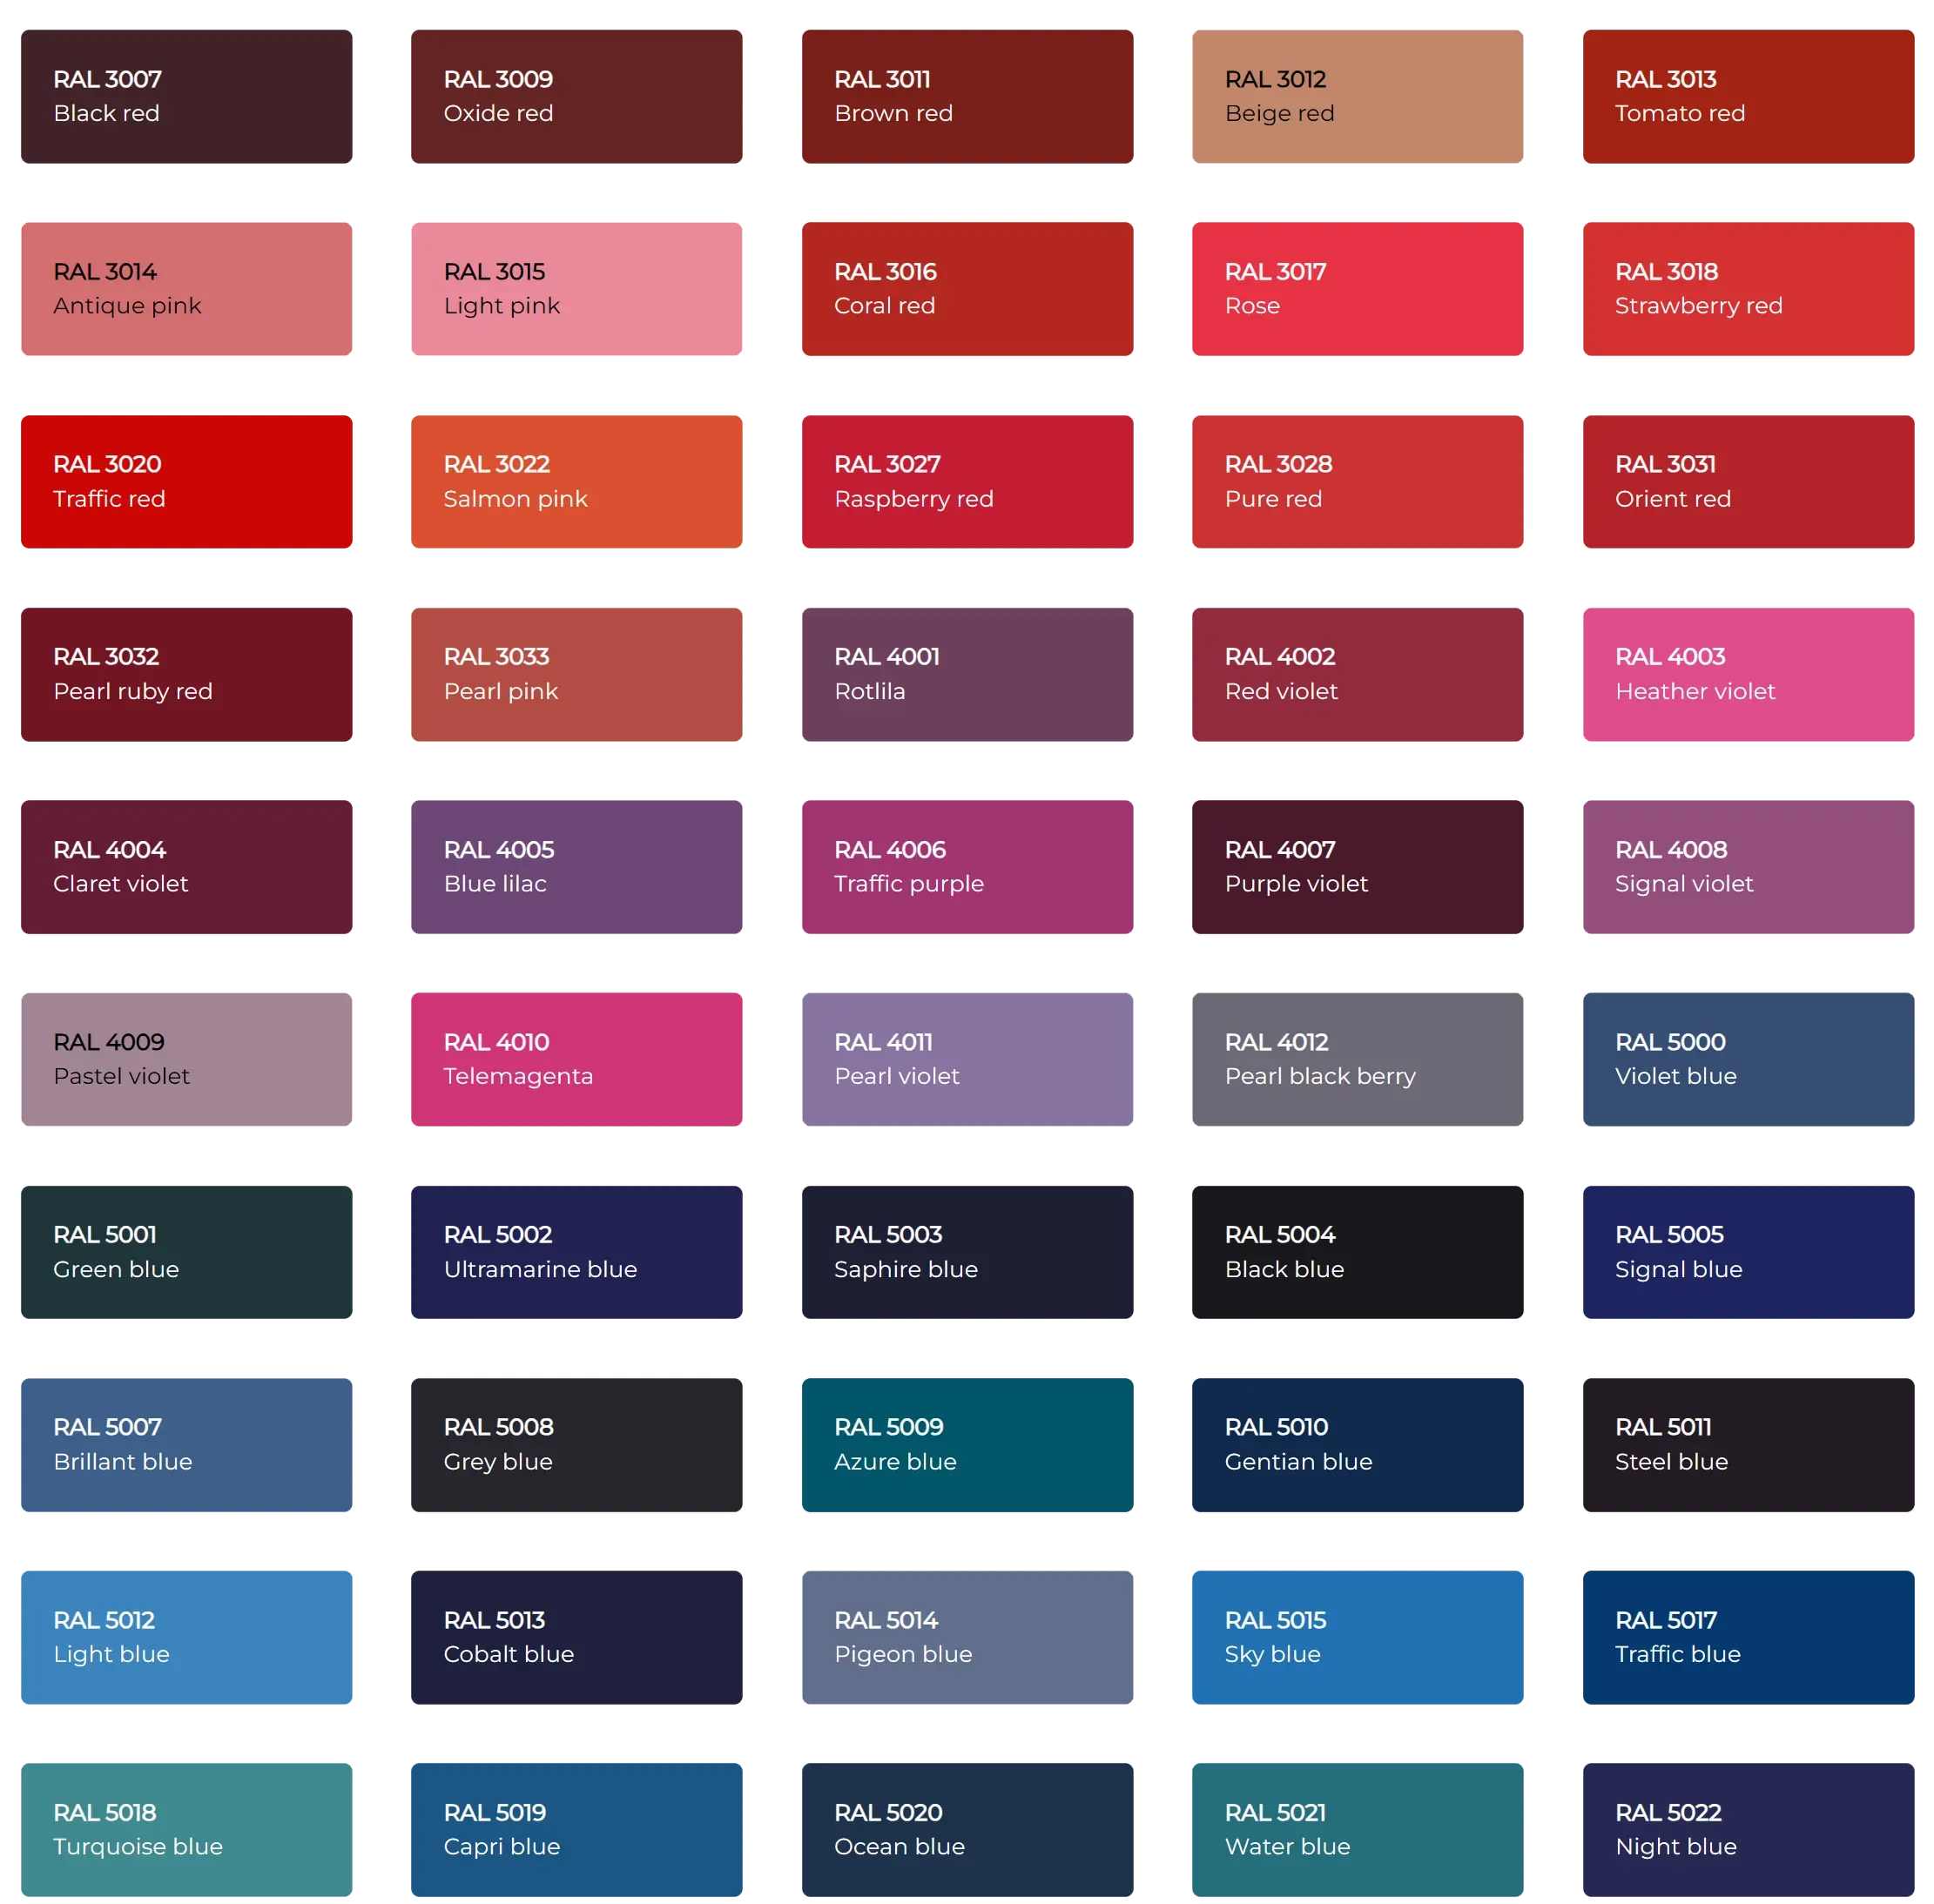The width and height of the screenshot is (1934, 1904).
Task: Choose the RAL 3011 Brown red swatch
Action: coord(967,96)
